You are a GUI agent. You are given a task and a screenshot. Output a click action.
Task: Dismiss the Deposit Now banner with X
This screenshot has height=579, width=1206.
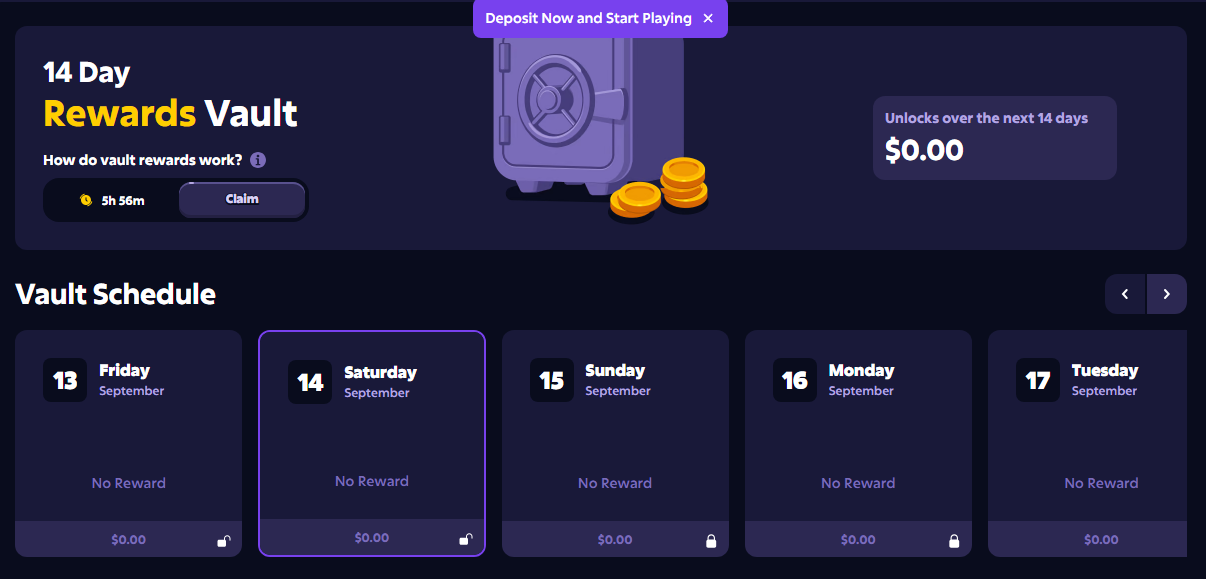click(708, 18)
